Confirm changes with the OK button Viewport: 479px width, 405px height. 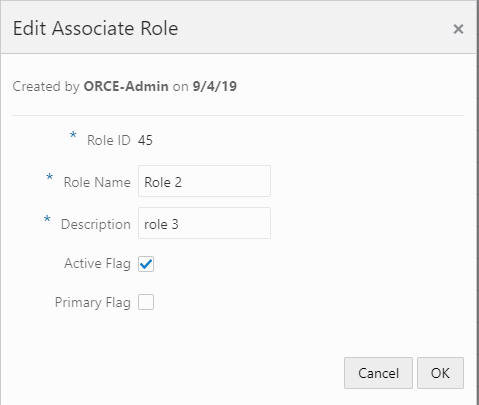point(440,373)
